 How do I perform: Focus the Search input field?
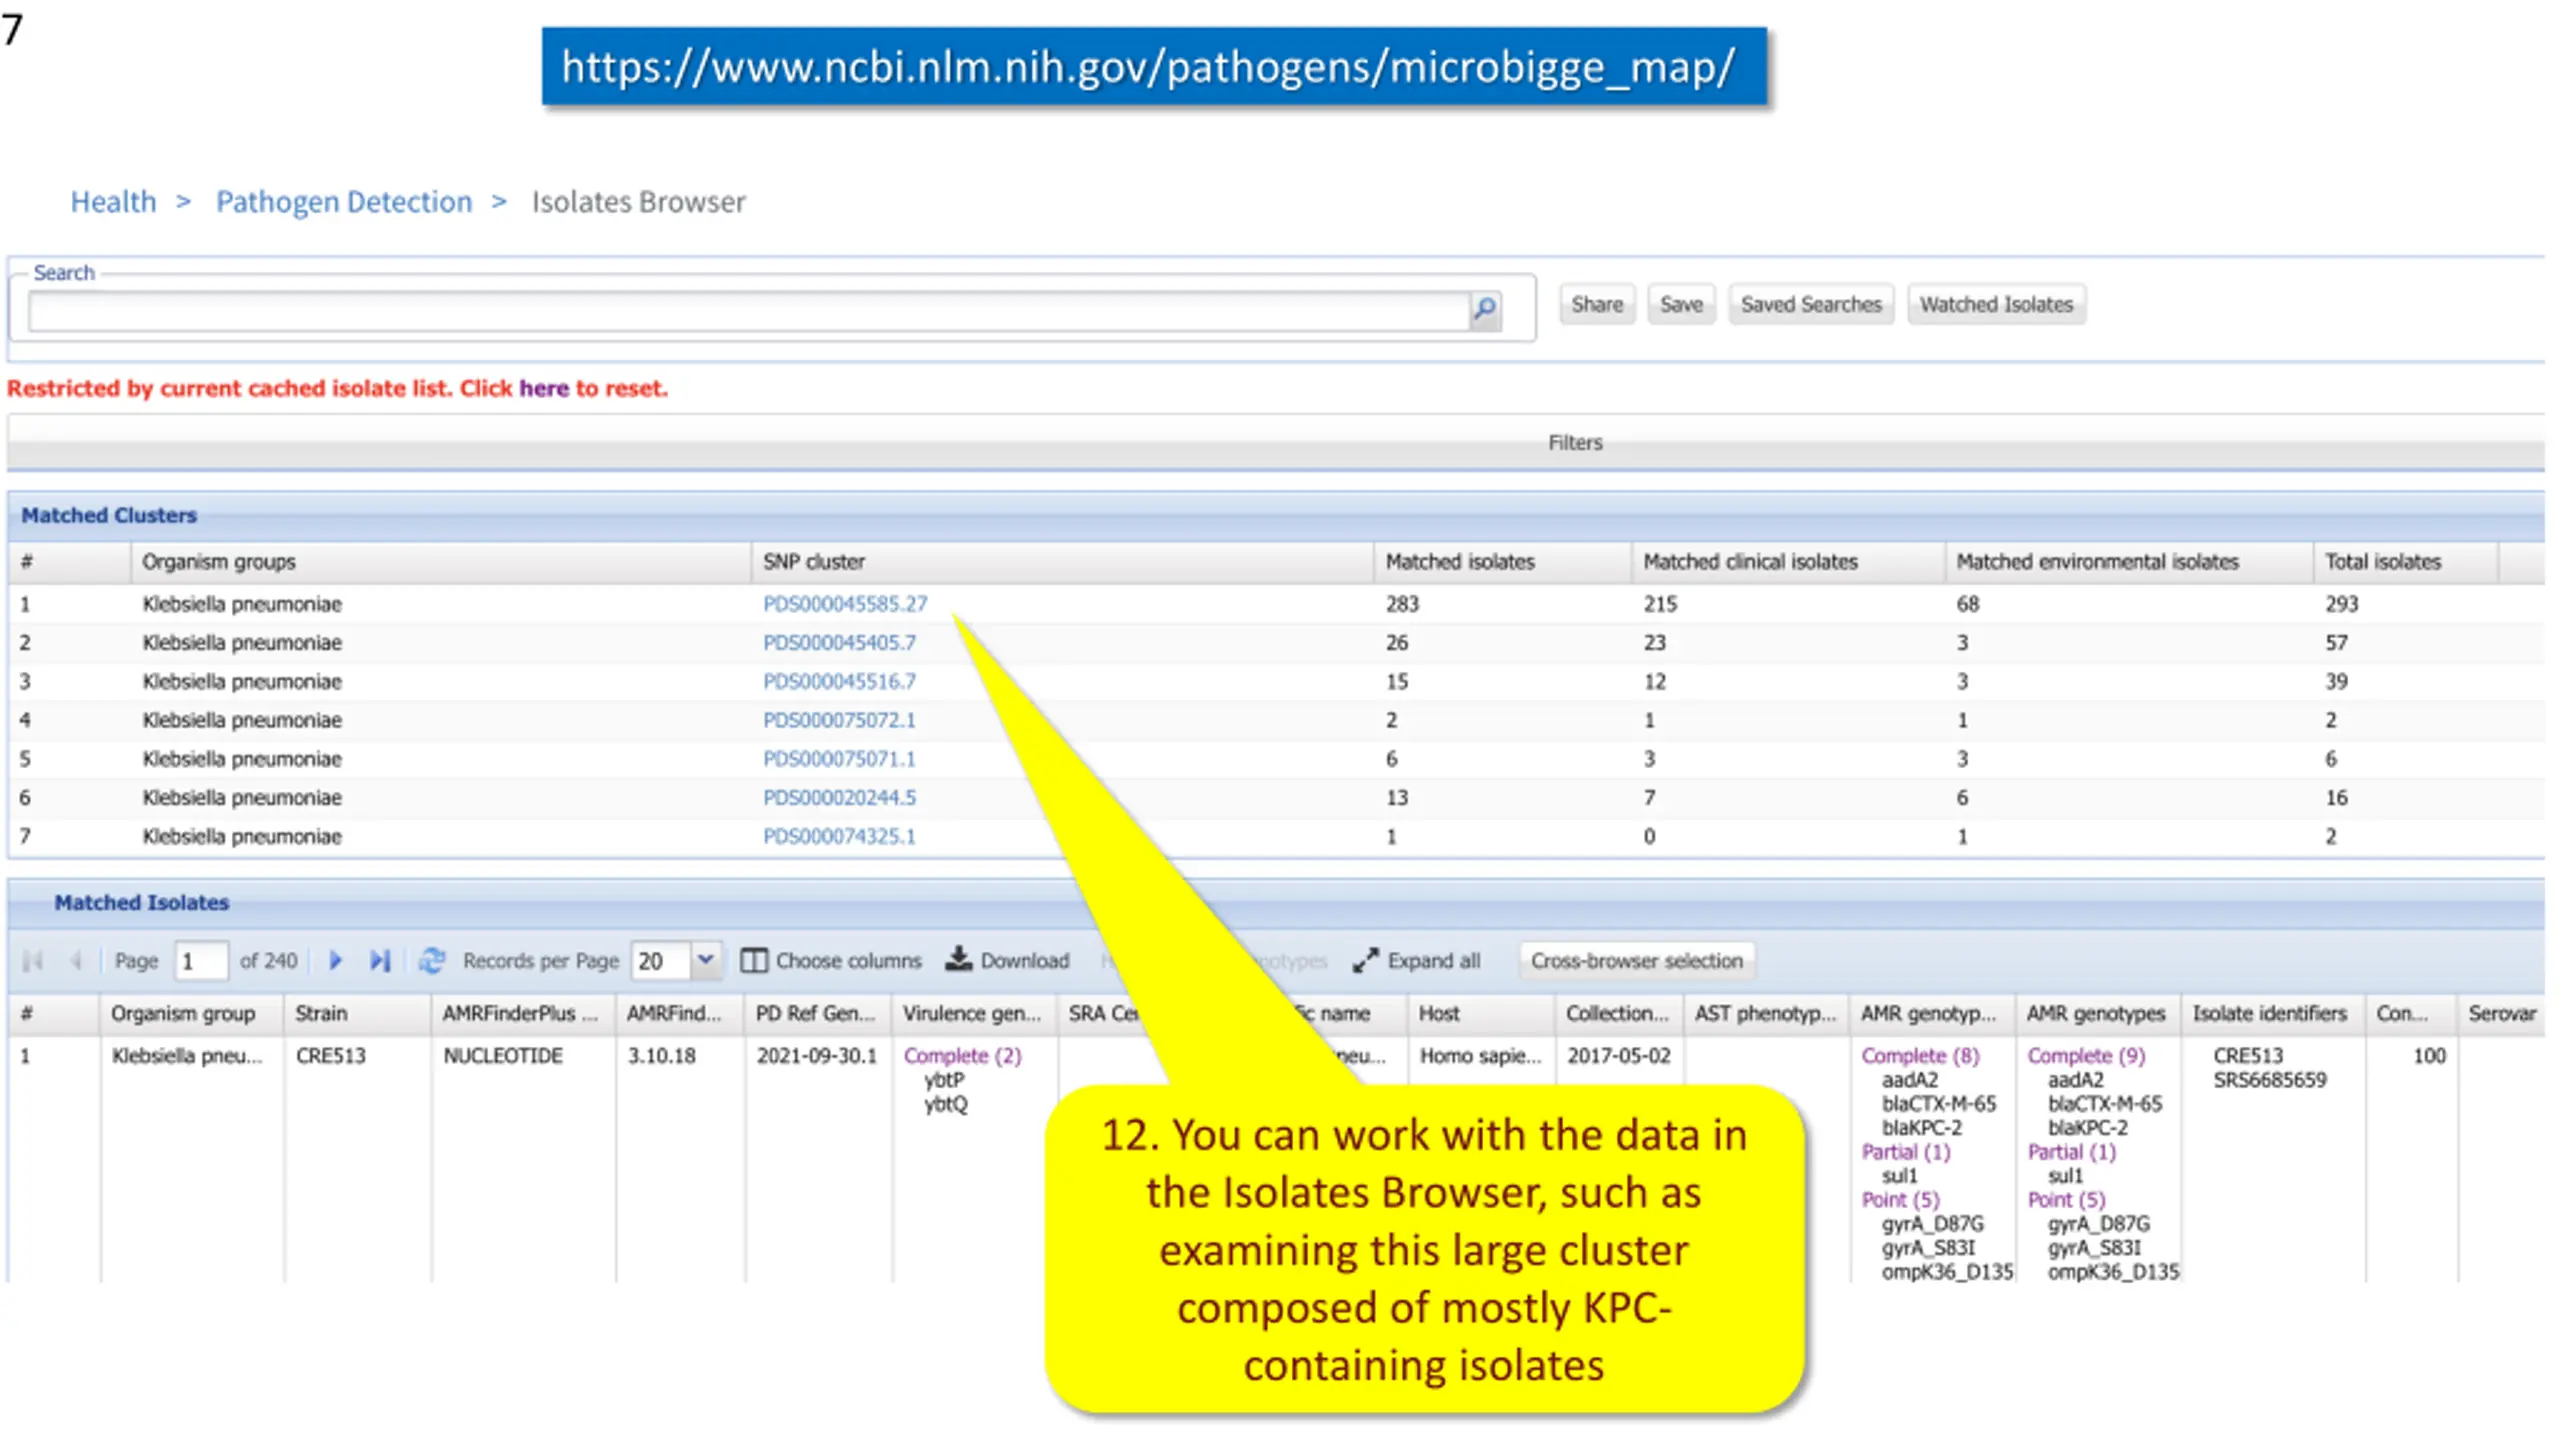pos(748,311)
